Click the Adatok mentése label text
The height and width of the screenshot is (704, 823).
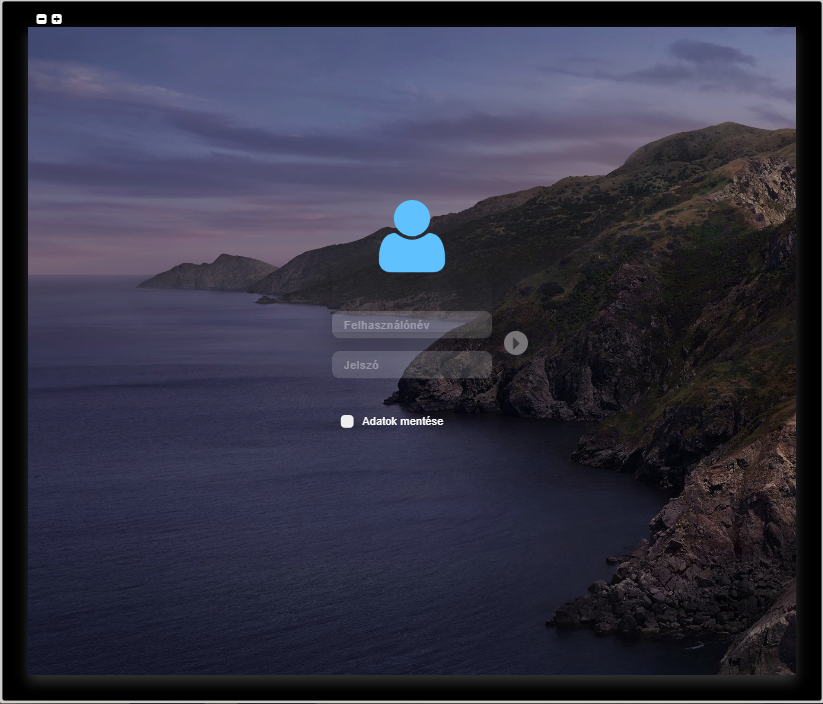(403, 422)
